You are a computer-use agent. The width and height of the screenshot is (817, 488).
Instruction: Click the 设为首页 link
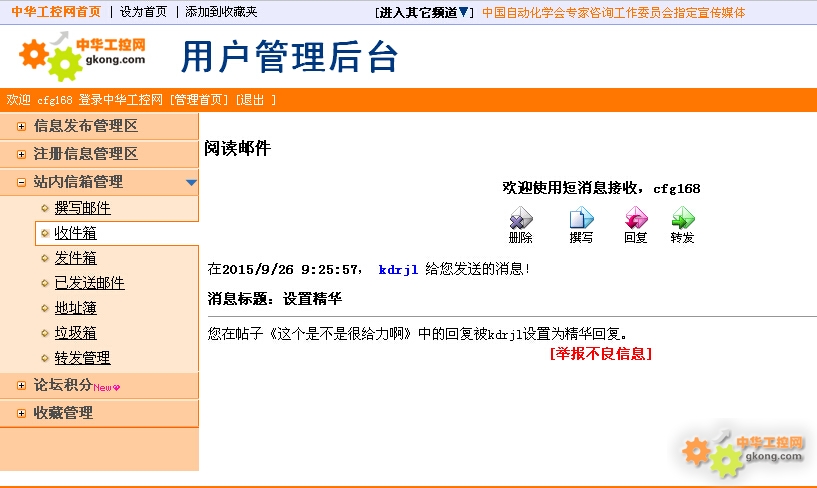click(143, 11)
